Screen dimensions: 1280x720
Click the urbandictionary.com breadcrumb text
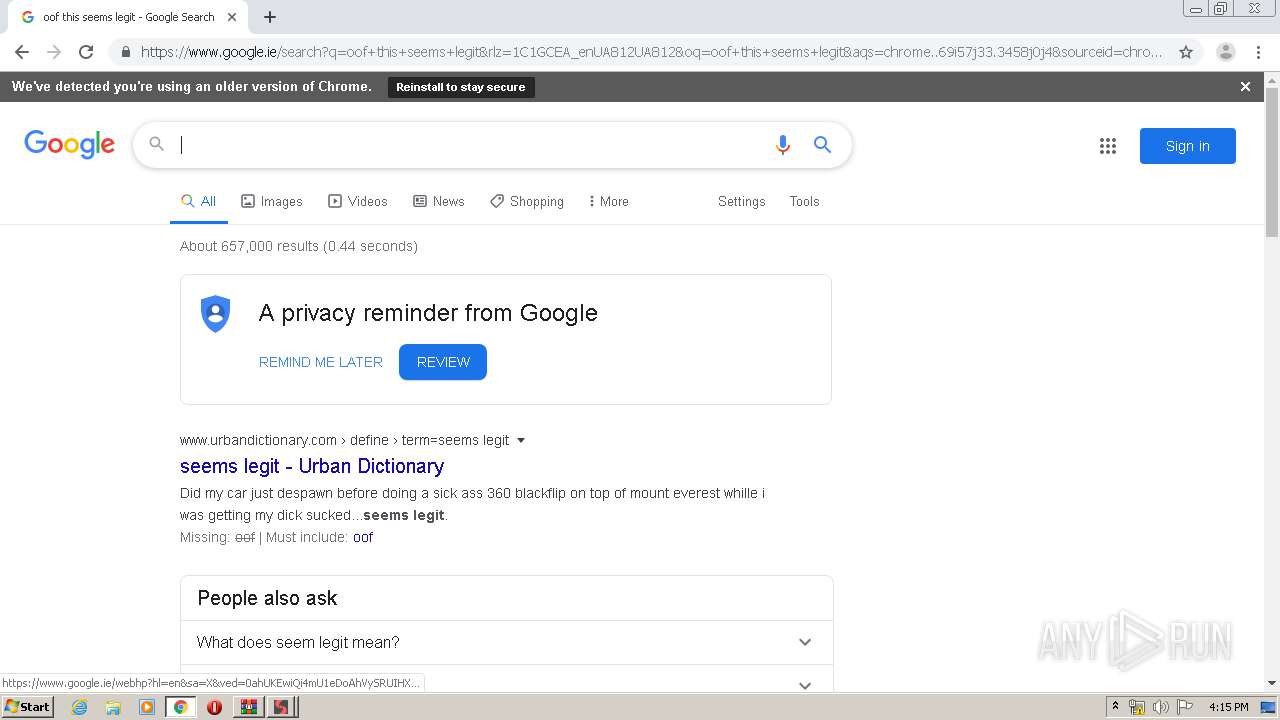344,440
